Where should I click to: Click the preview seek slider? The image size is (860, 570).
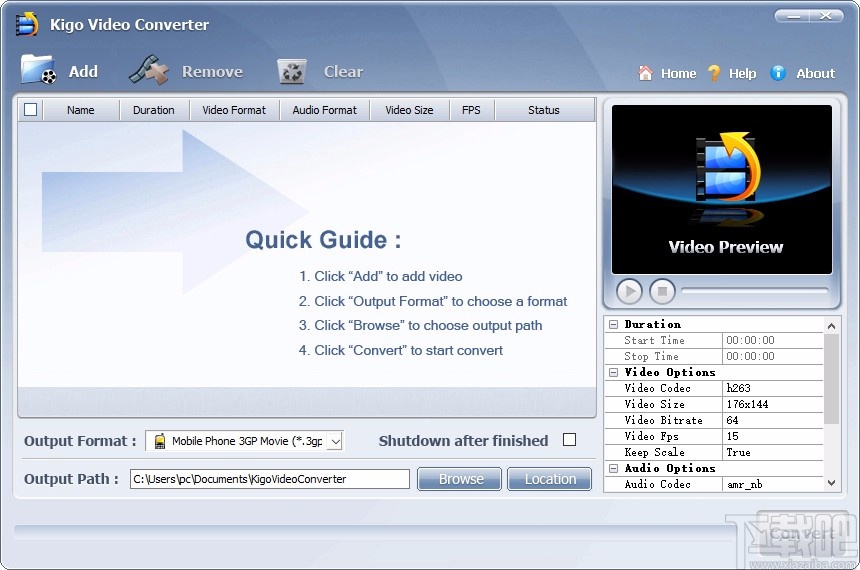(x=755, y=291)
